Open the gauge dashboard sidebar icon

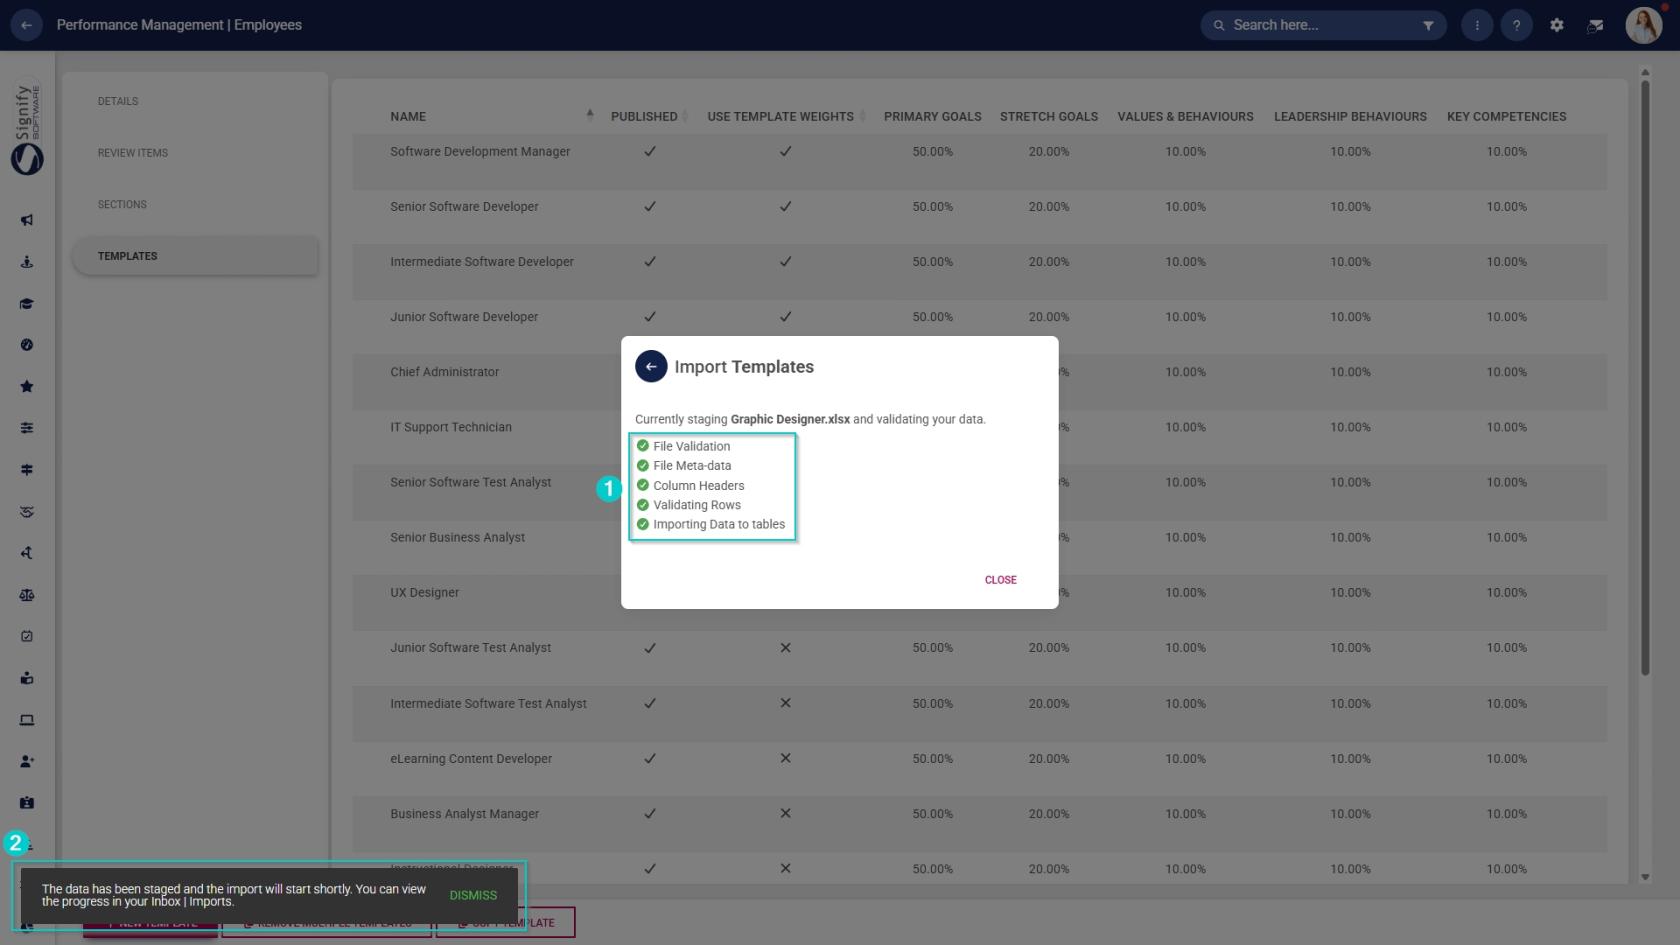[x=27, y=345]
